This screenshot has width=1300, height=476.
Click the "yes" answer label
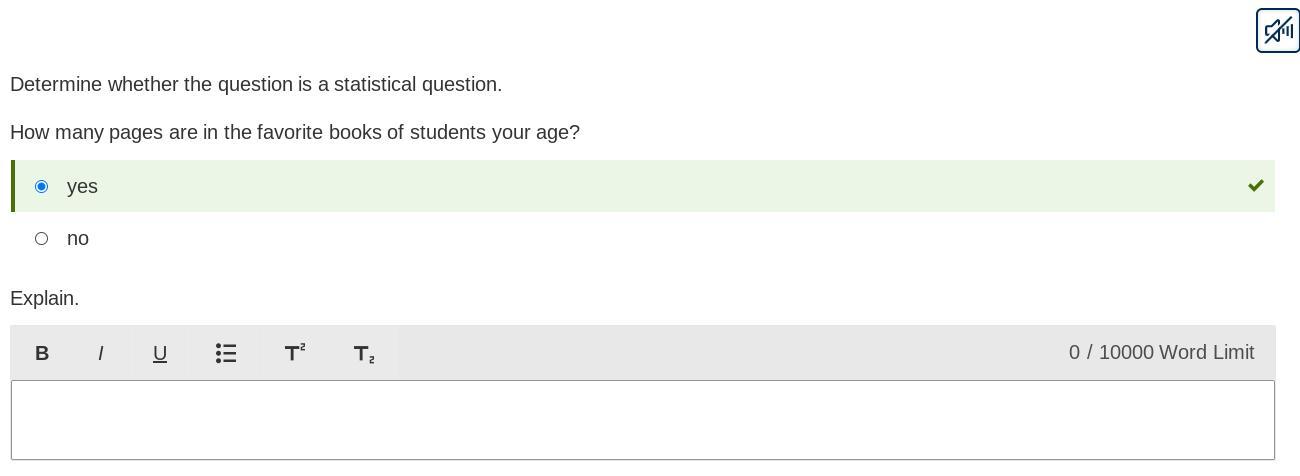pyautogui.click(x=82, y=186)
